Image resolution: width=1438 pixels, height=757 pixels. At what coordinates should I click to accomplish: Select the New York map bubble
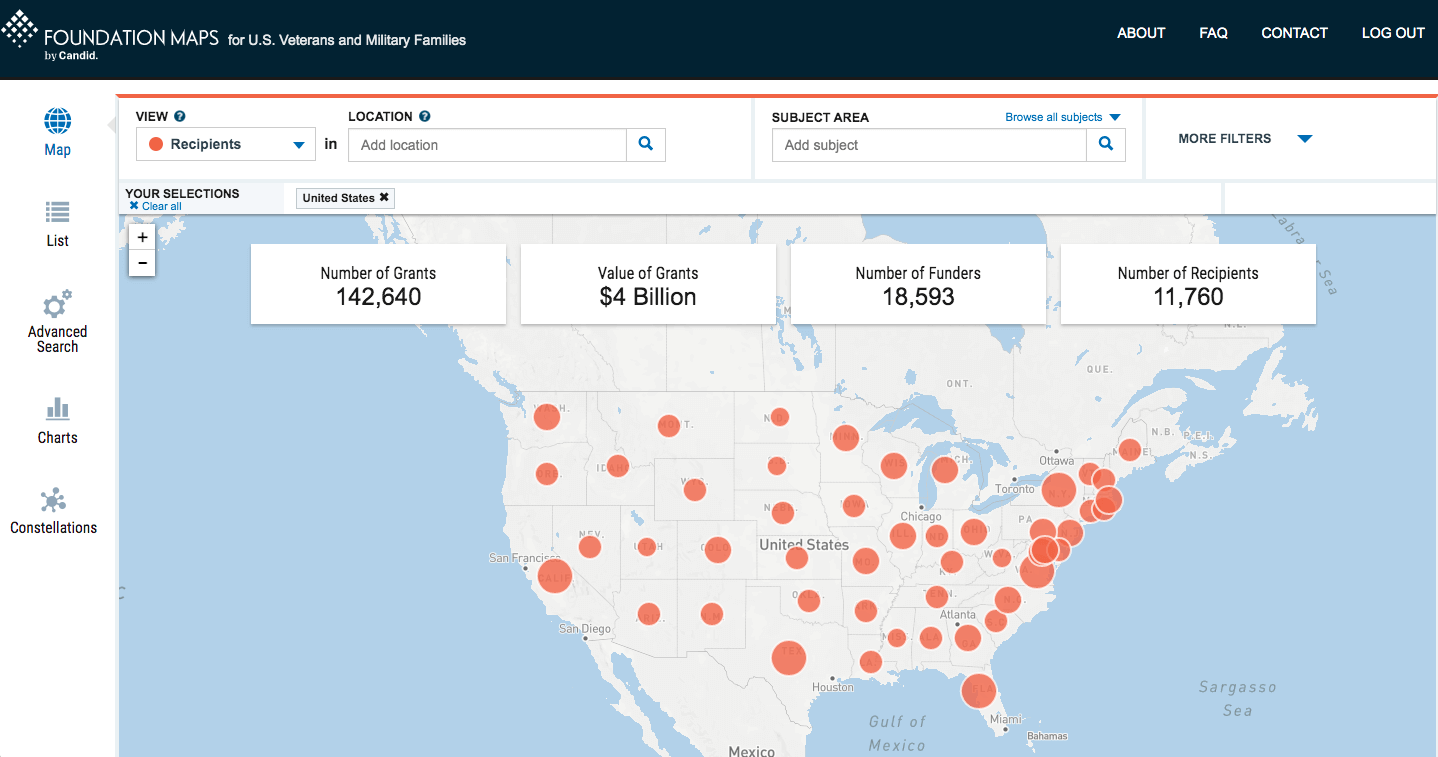pyautogui.click(x=1058, y=491)
